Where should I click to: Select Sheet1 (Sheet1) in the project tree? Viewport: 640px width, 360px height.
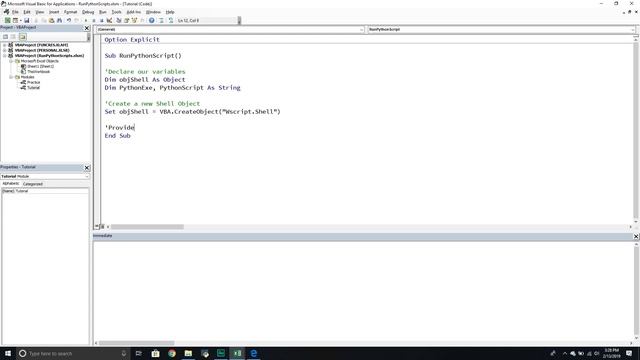tap(40, 66)
